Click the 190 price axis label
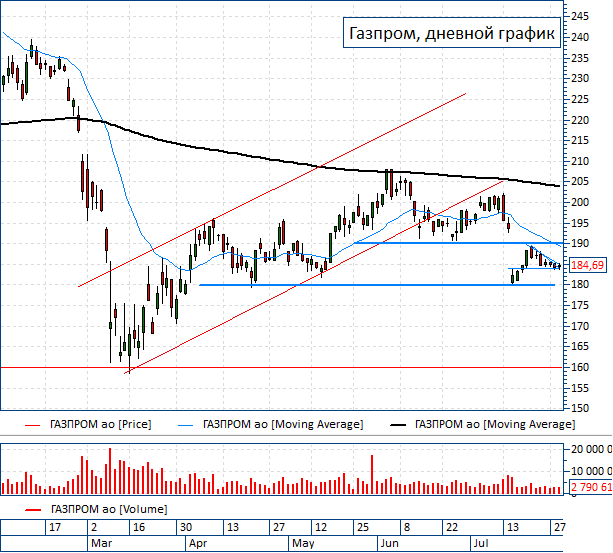 point(580,243)
